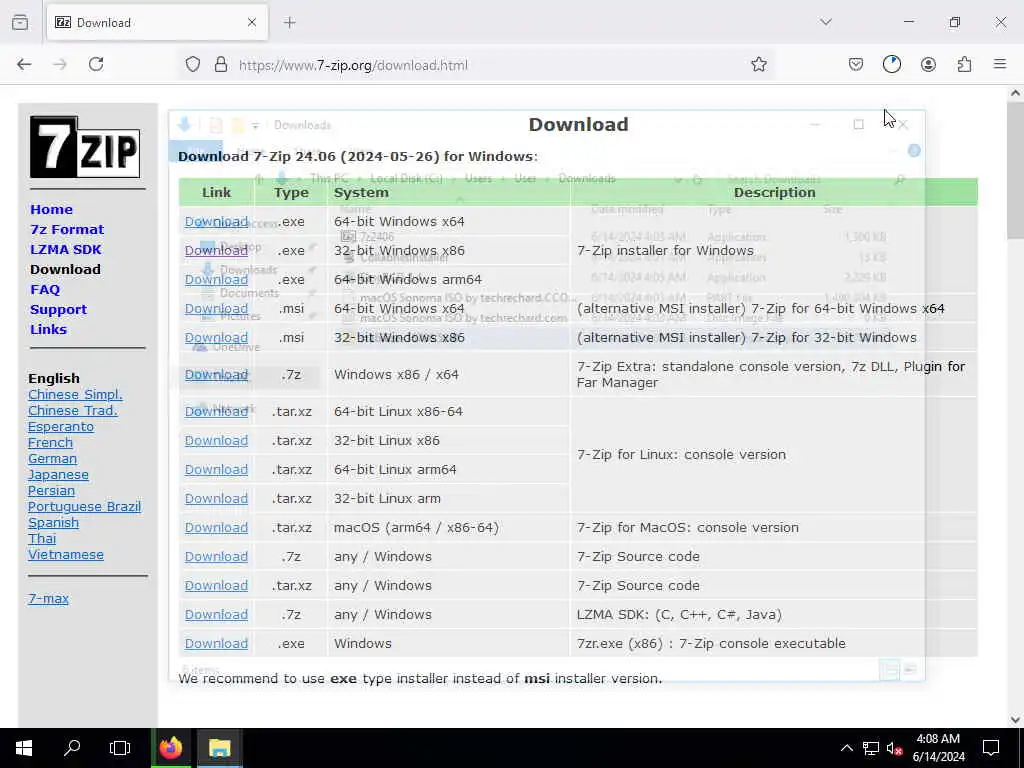Open the notification center icon
Viewport: 1024px width, 768px height.
[991, 748]
